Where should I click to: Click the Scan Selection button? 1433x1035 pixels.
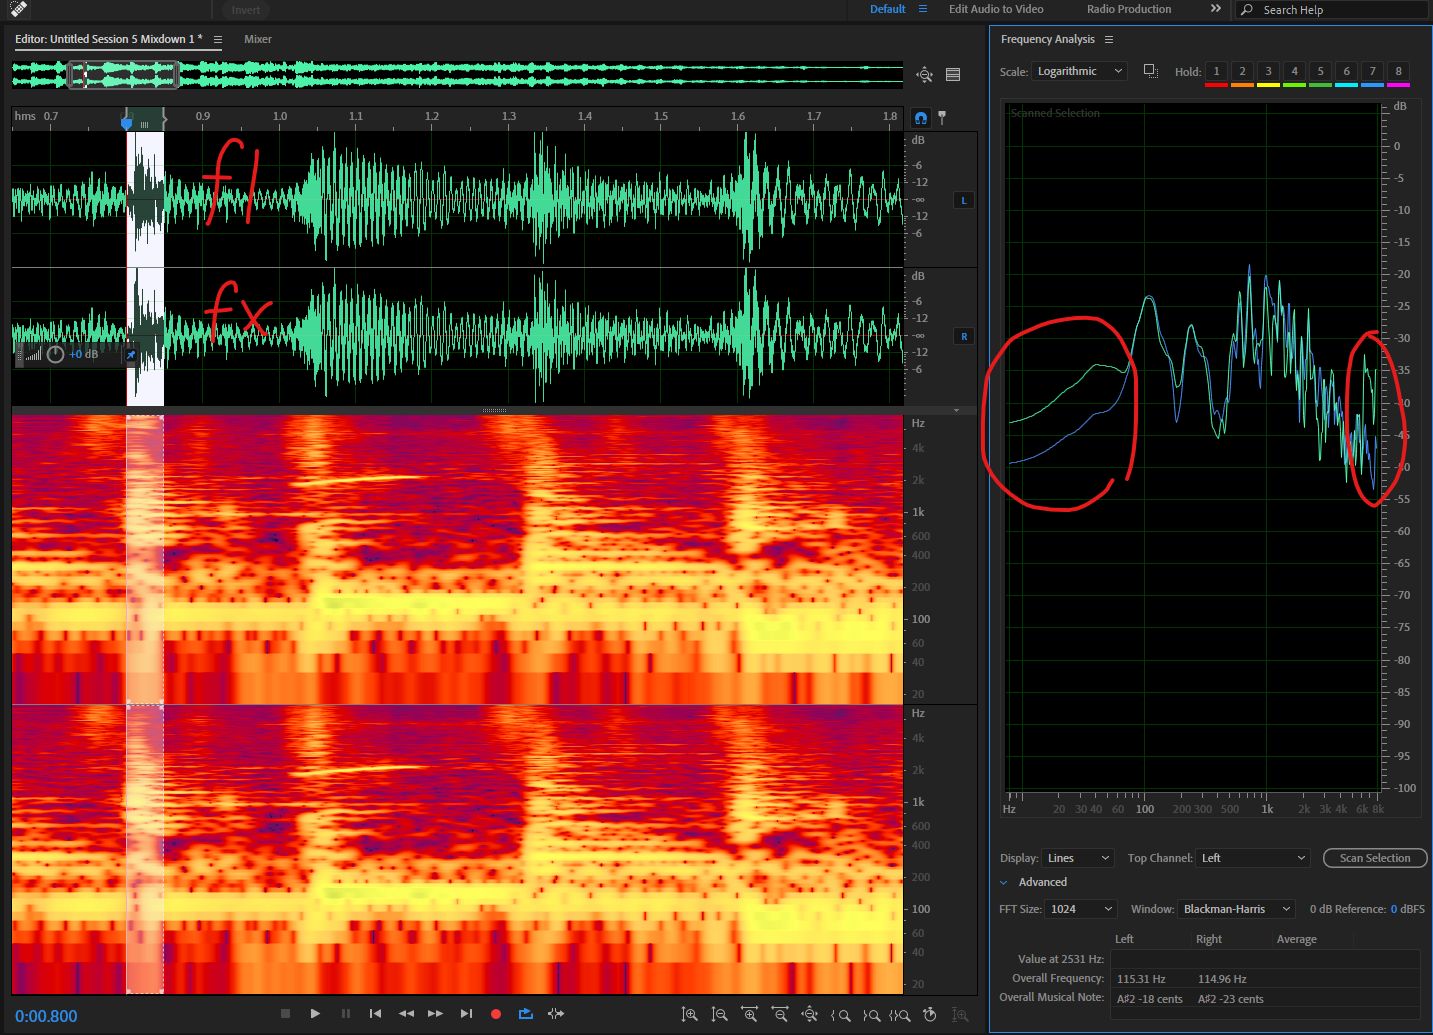(x=1374, y=858)
